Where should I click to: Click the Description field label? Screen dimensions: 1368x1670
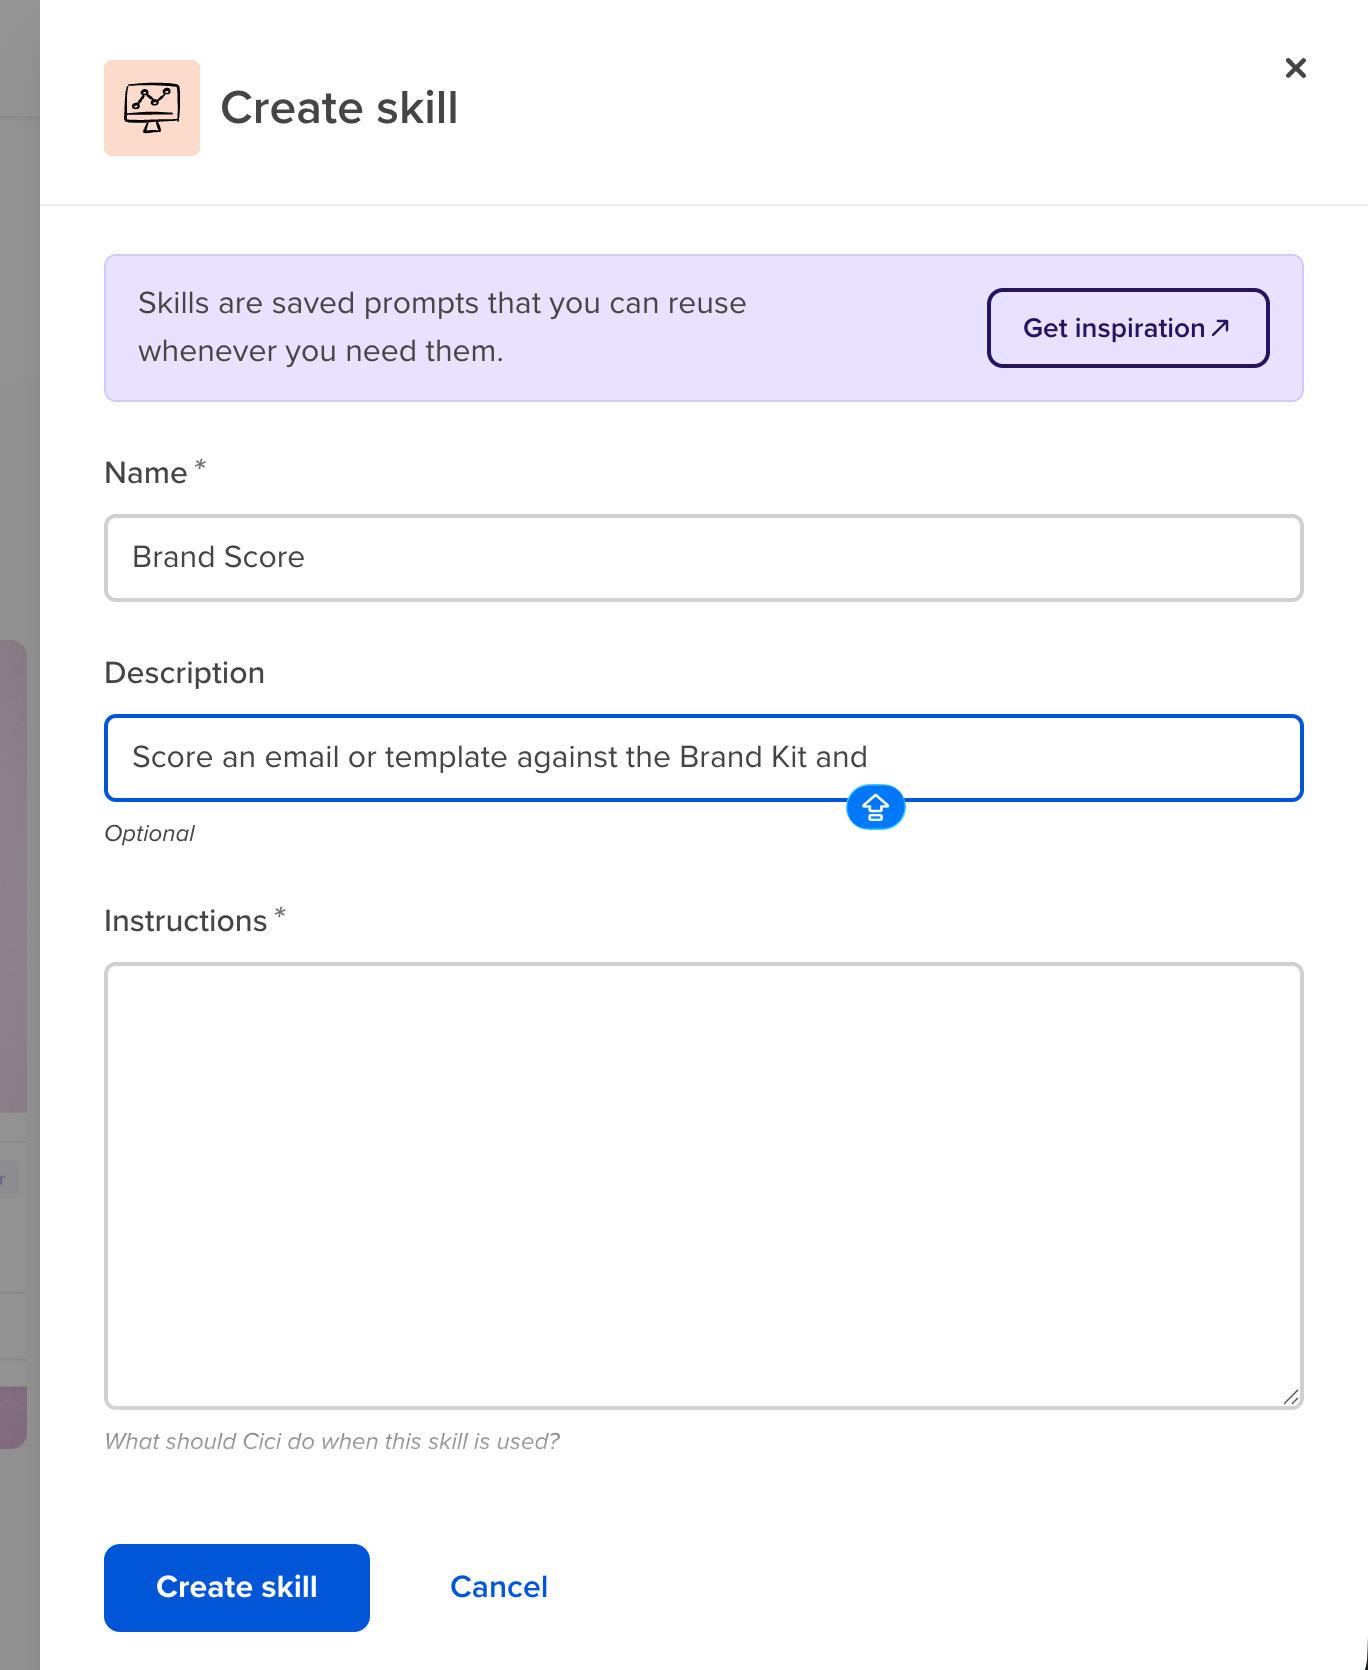click(185, 673)
